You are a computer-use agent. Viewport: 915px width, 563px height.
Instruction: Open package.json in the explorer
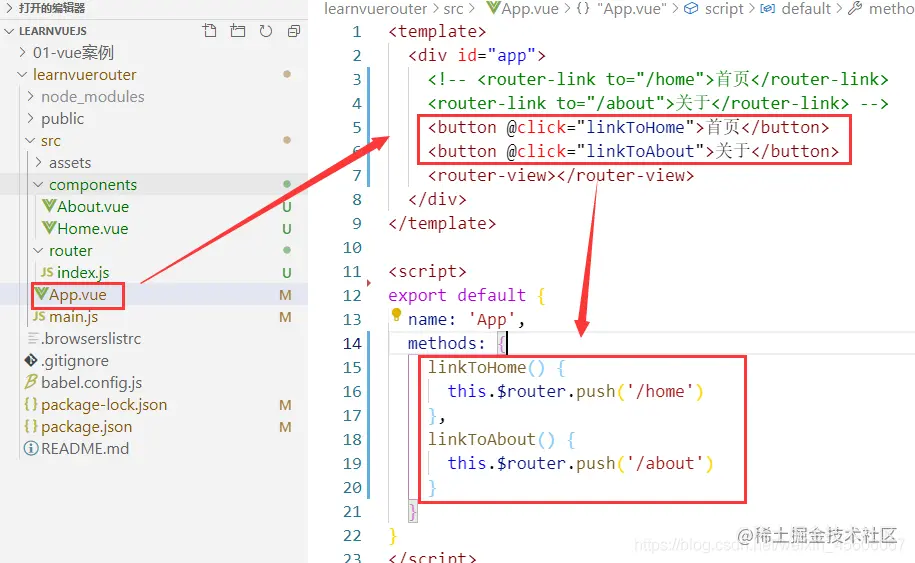[86, 427]
